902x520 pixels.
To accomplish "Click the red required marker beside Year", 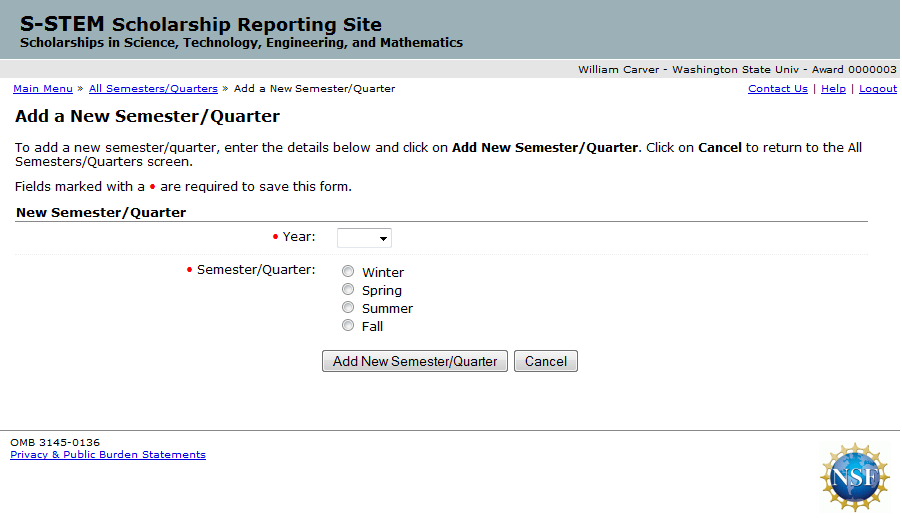I will click(x=276, y=237).
